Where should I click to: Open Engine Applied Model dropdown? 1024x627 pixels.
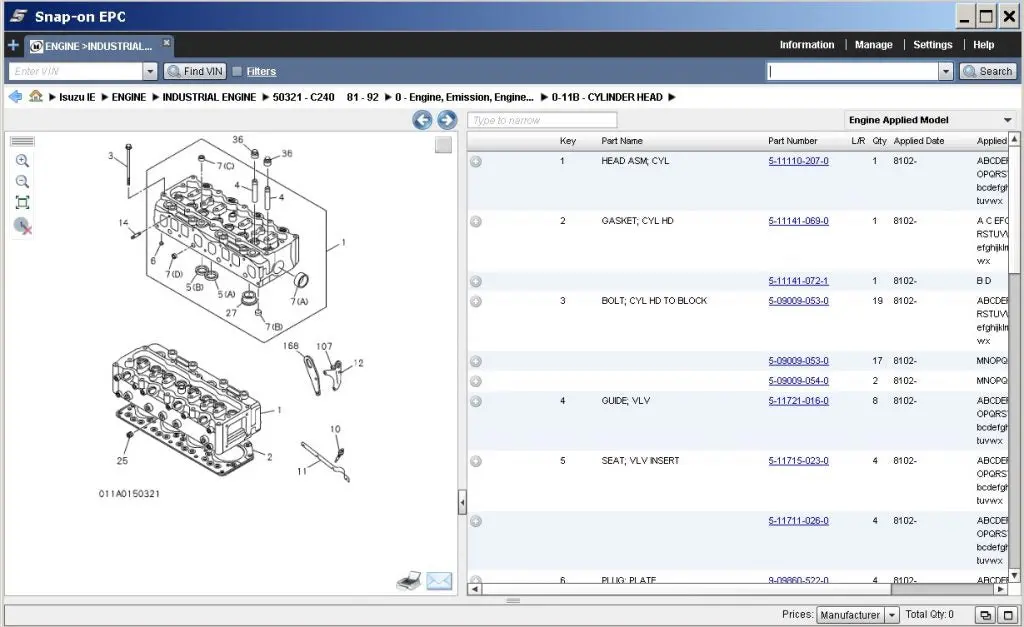[930, 120]
